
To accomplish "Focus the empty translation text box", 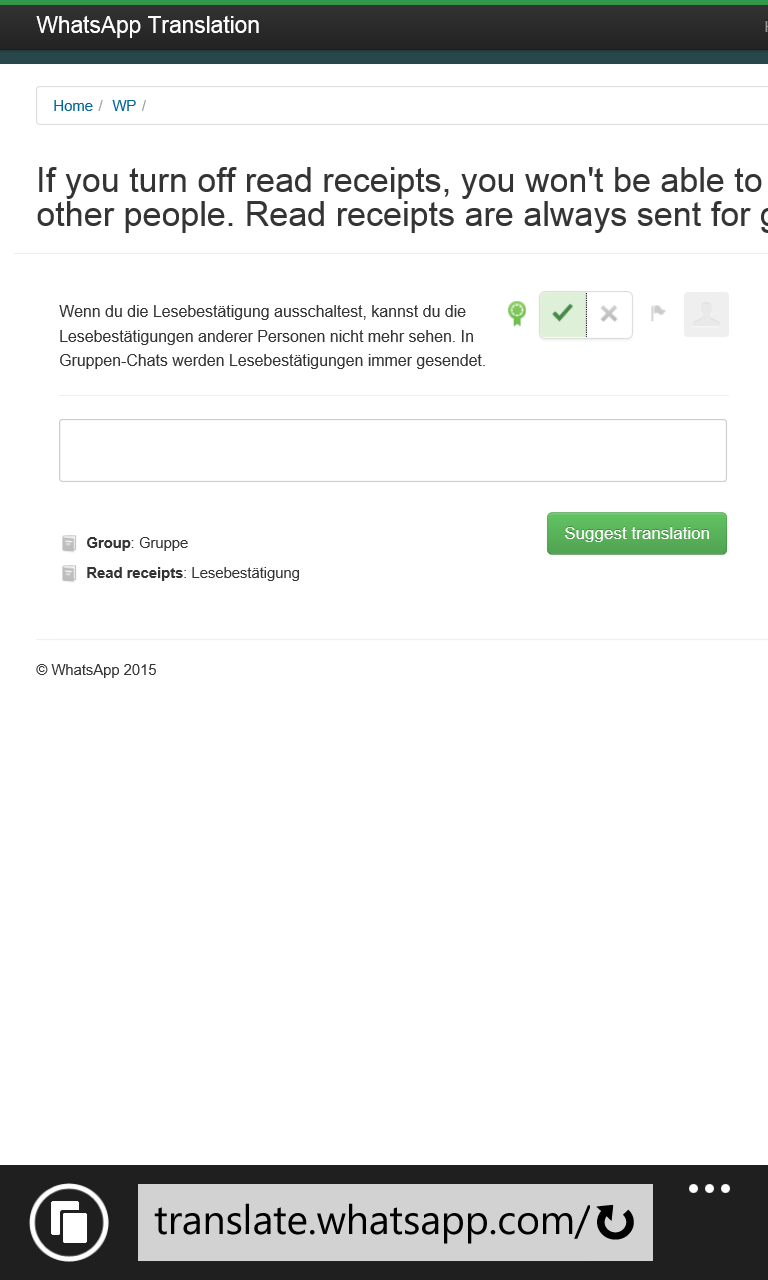I will [x=393, y=451].
